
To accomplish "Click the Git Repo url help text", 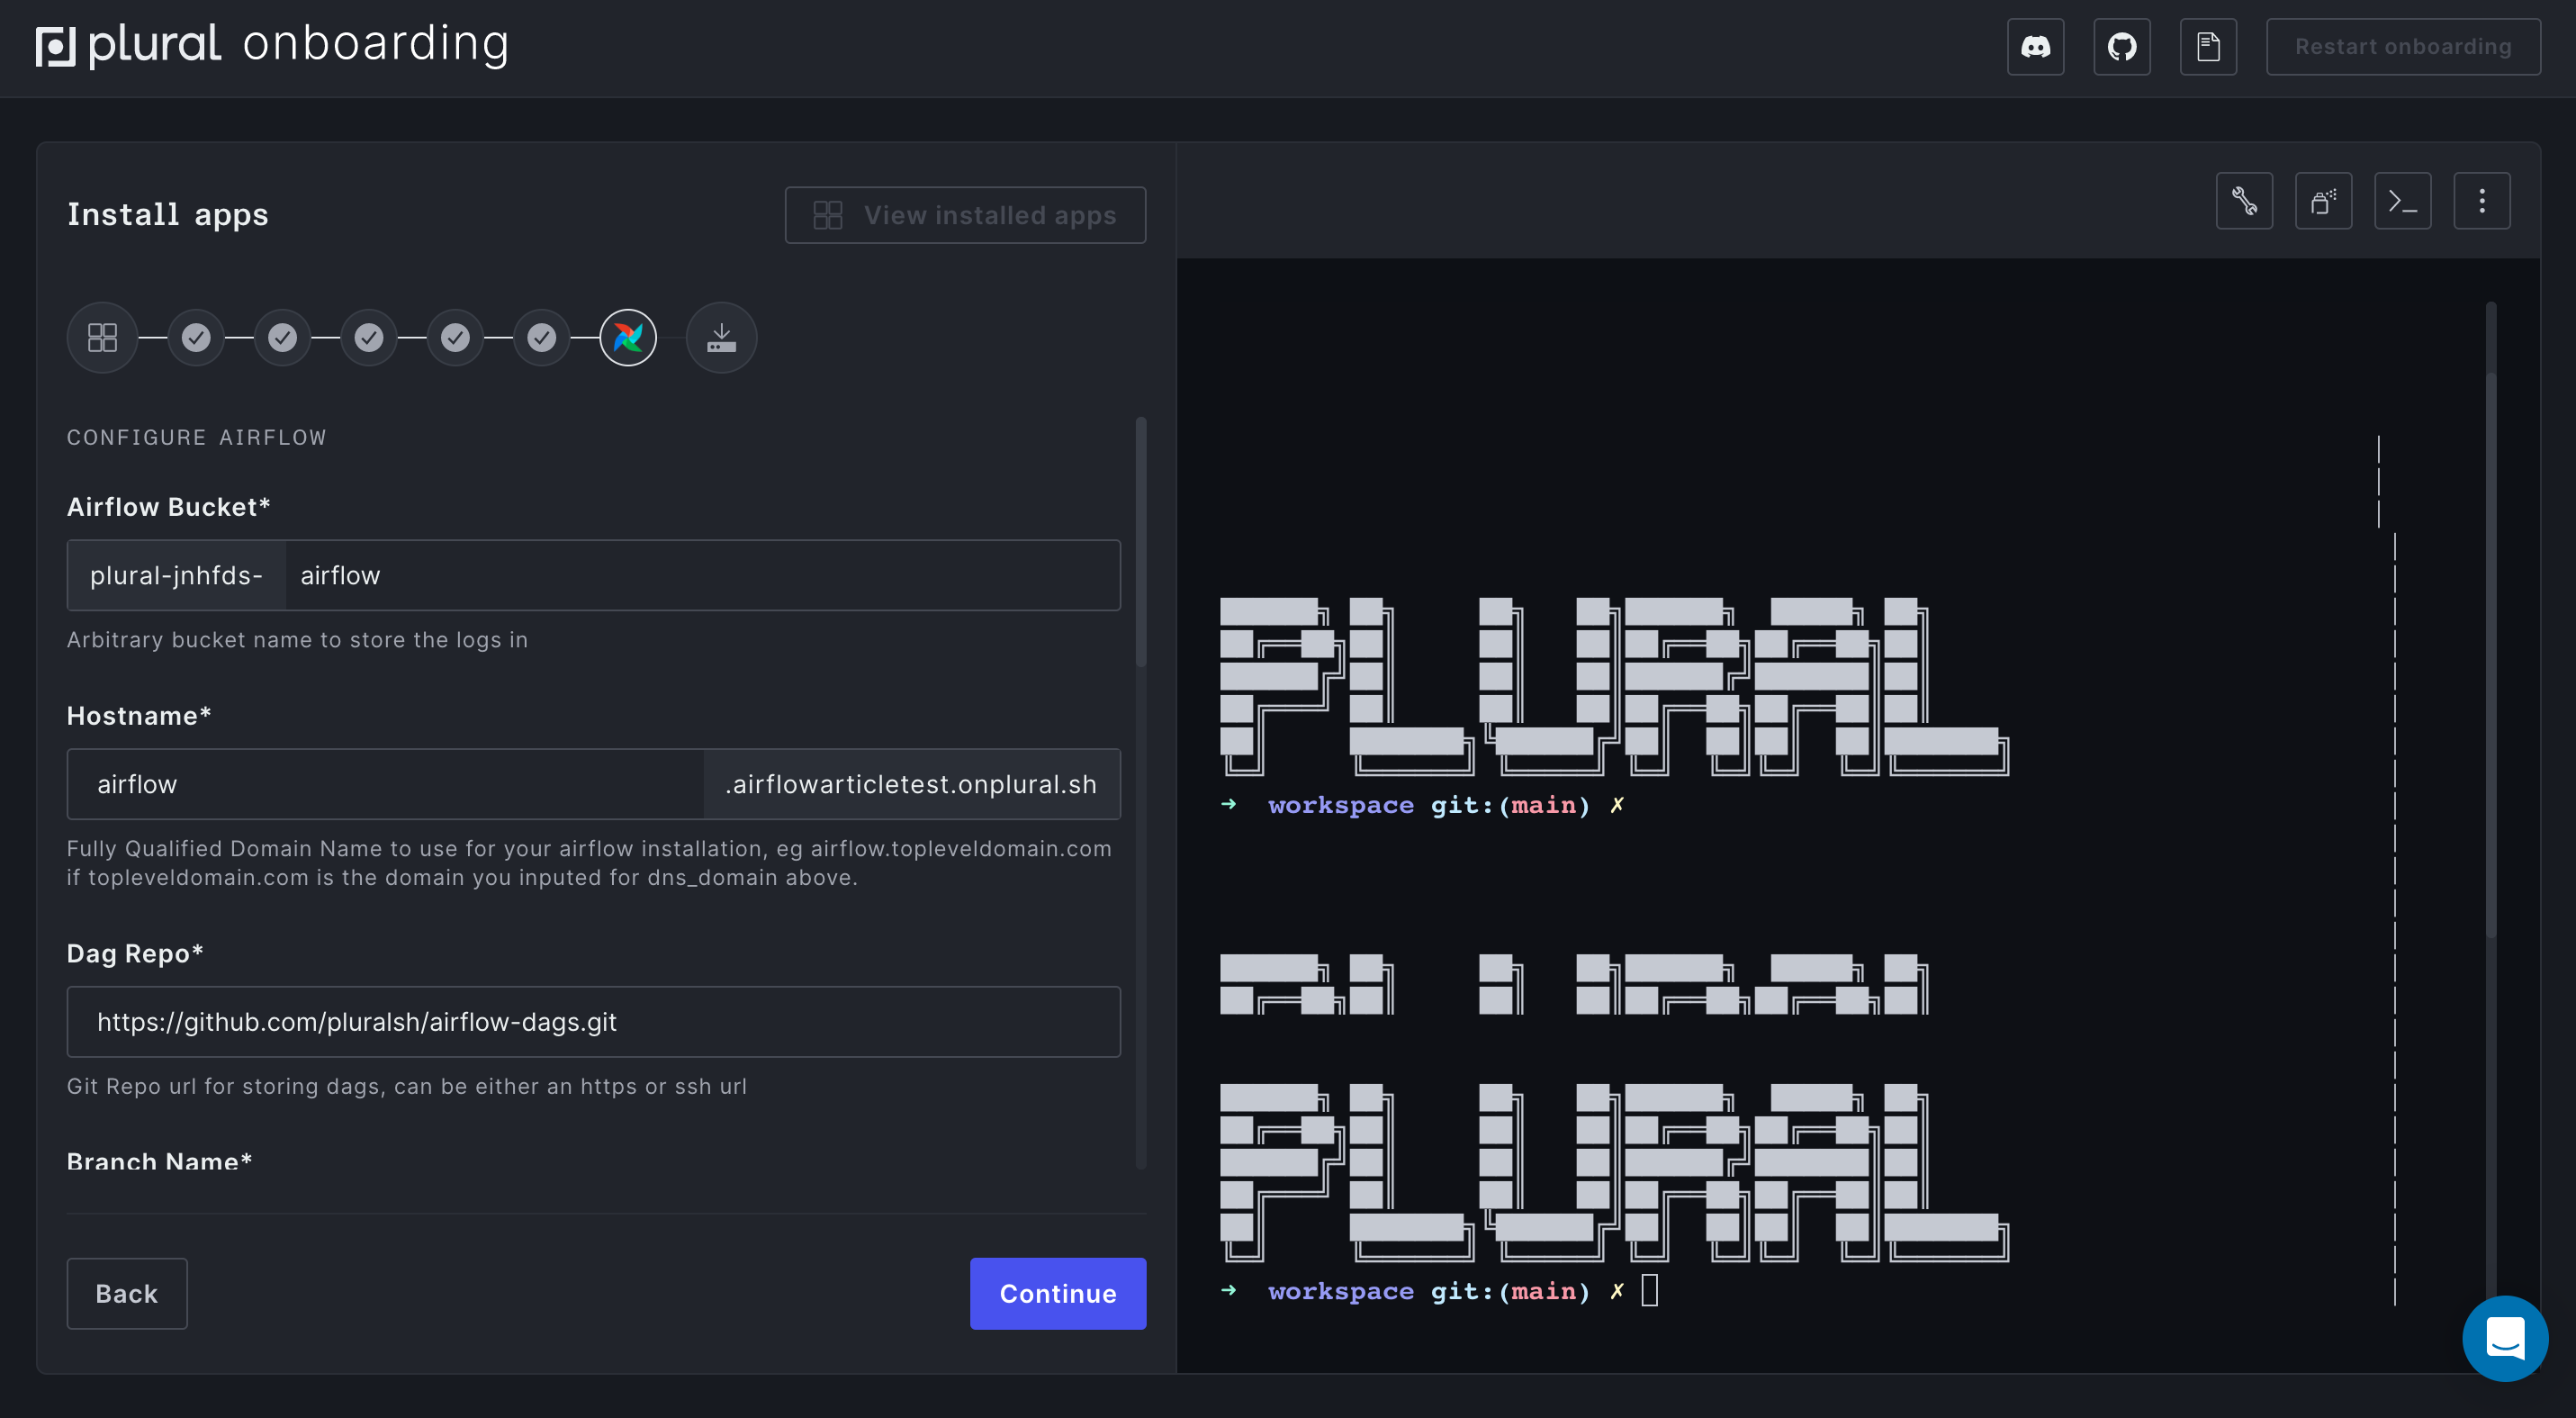I will coord(406,1086).
